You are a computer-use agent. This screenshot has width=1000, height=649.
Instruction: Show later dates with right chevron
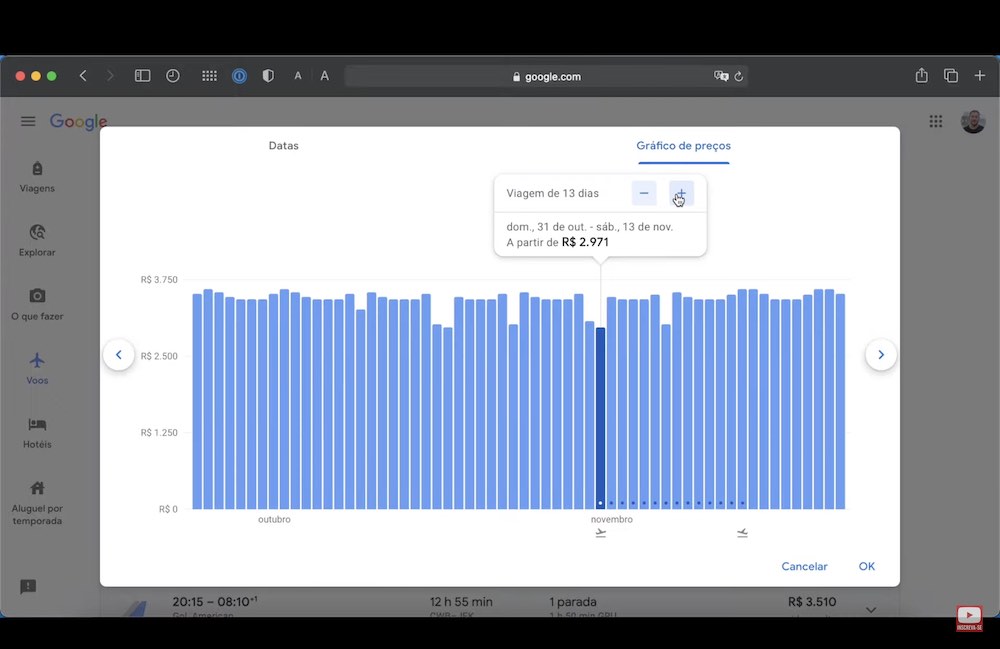881,354
